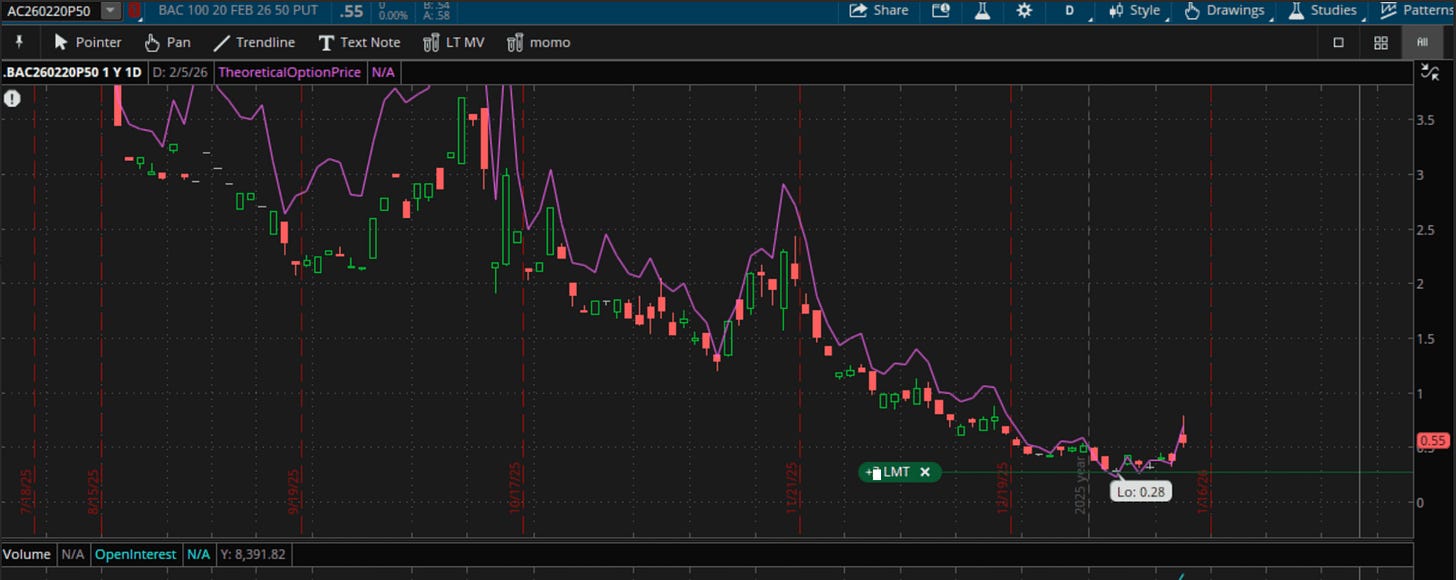Click the Y: 8,391.82 value readout
Screen dimensions: 1456x580
tap(252, 553)
